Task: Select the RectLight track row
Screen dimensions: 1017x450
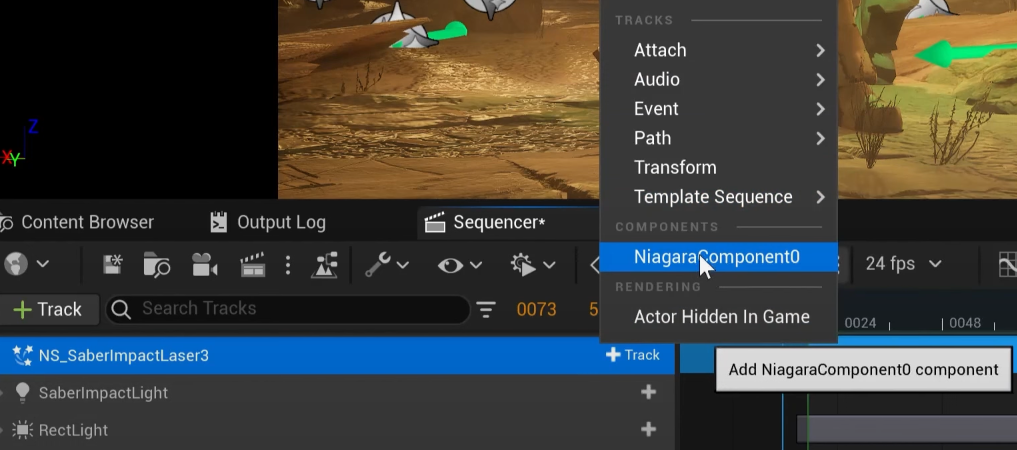Action: tap(337, 430)
